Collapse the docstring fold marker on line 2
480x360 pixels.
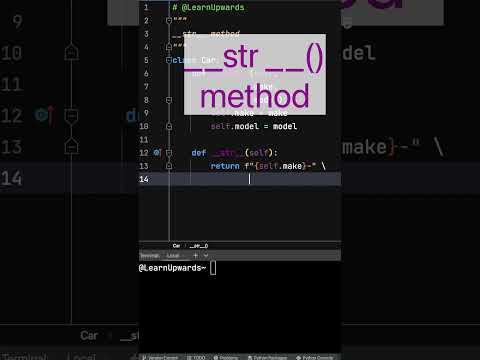pyautogui.click(x=169, y=21)
